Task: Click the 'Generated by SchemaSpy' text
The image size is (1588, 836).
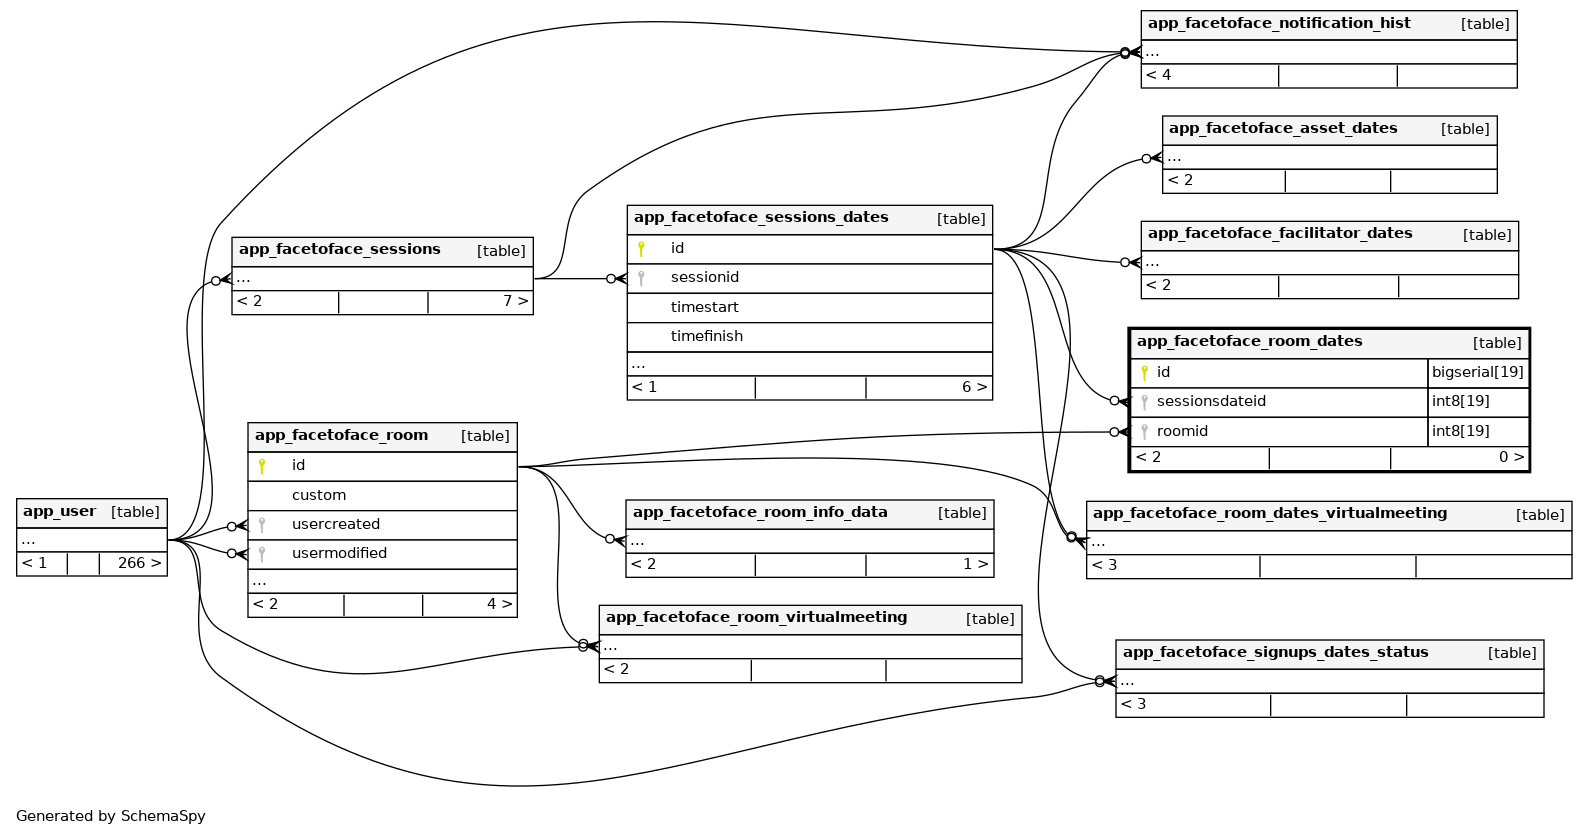Action: coord(111,816)
